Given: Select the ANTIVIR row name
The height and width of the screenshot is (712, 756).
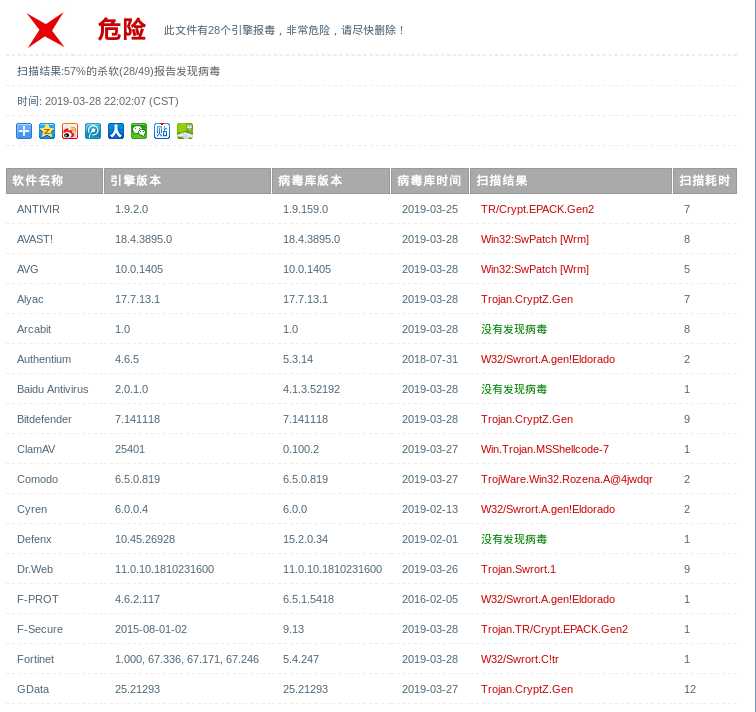Looking at the screenshot, I should (x=38, y=209).
